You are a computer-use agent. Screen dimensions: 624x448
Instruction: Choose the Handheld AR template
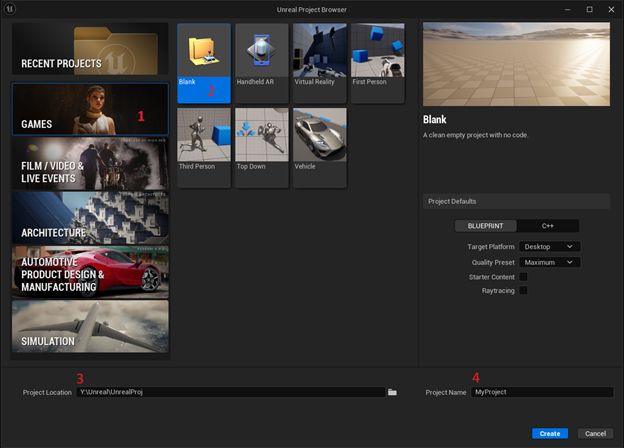(262, 62)
